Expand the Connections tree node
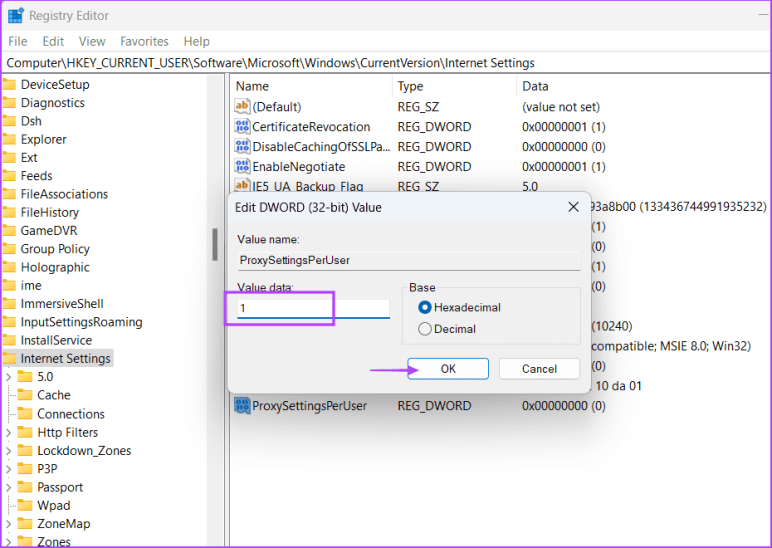Screen dimensions: 772x548 (x=9, y=414)
